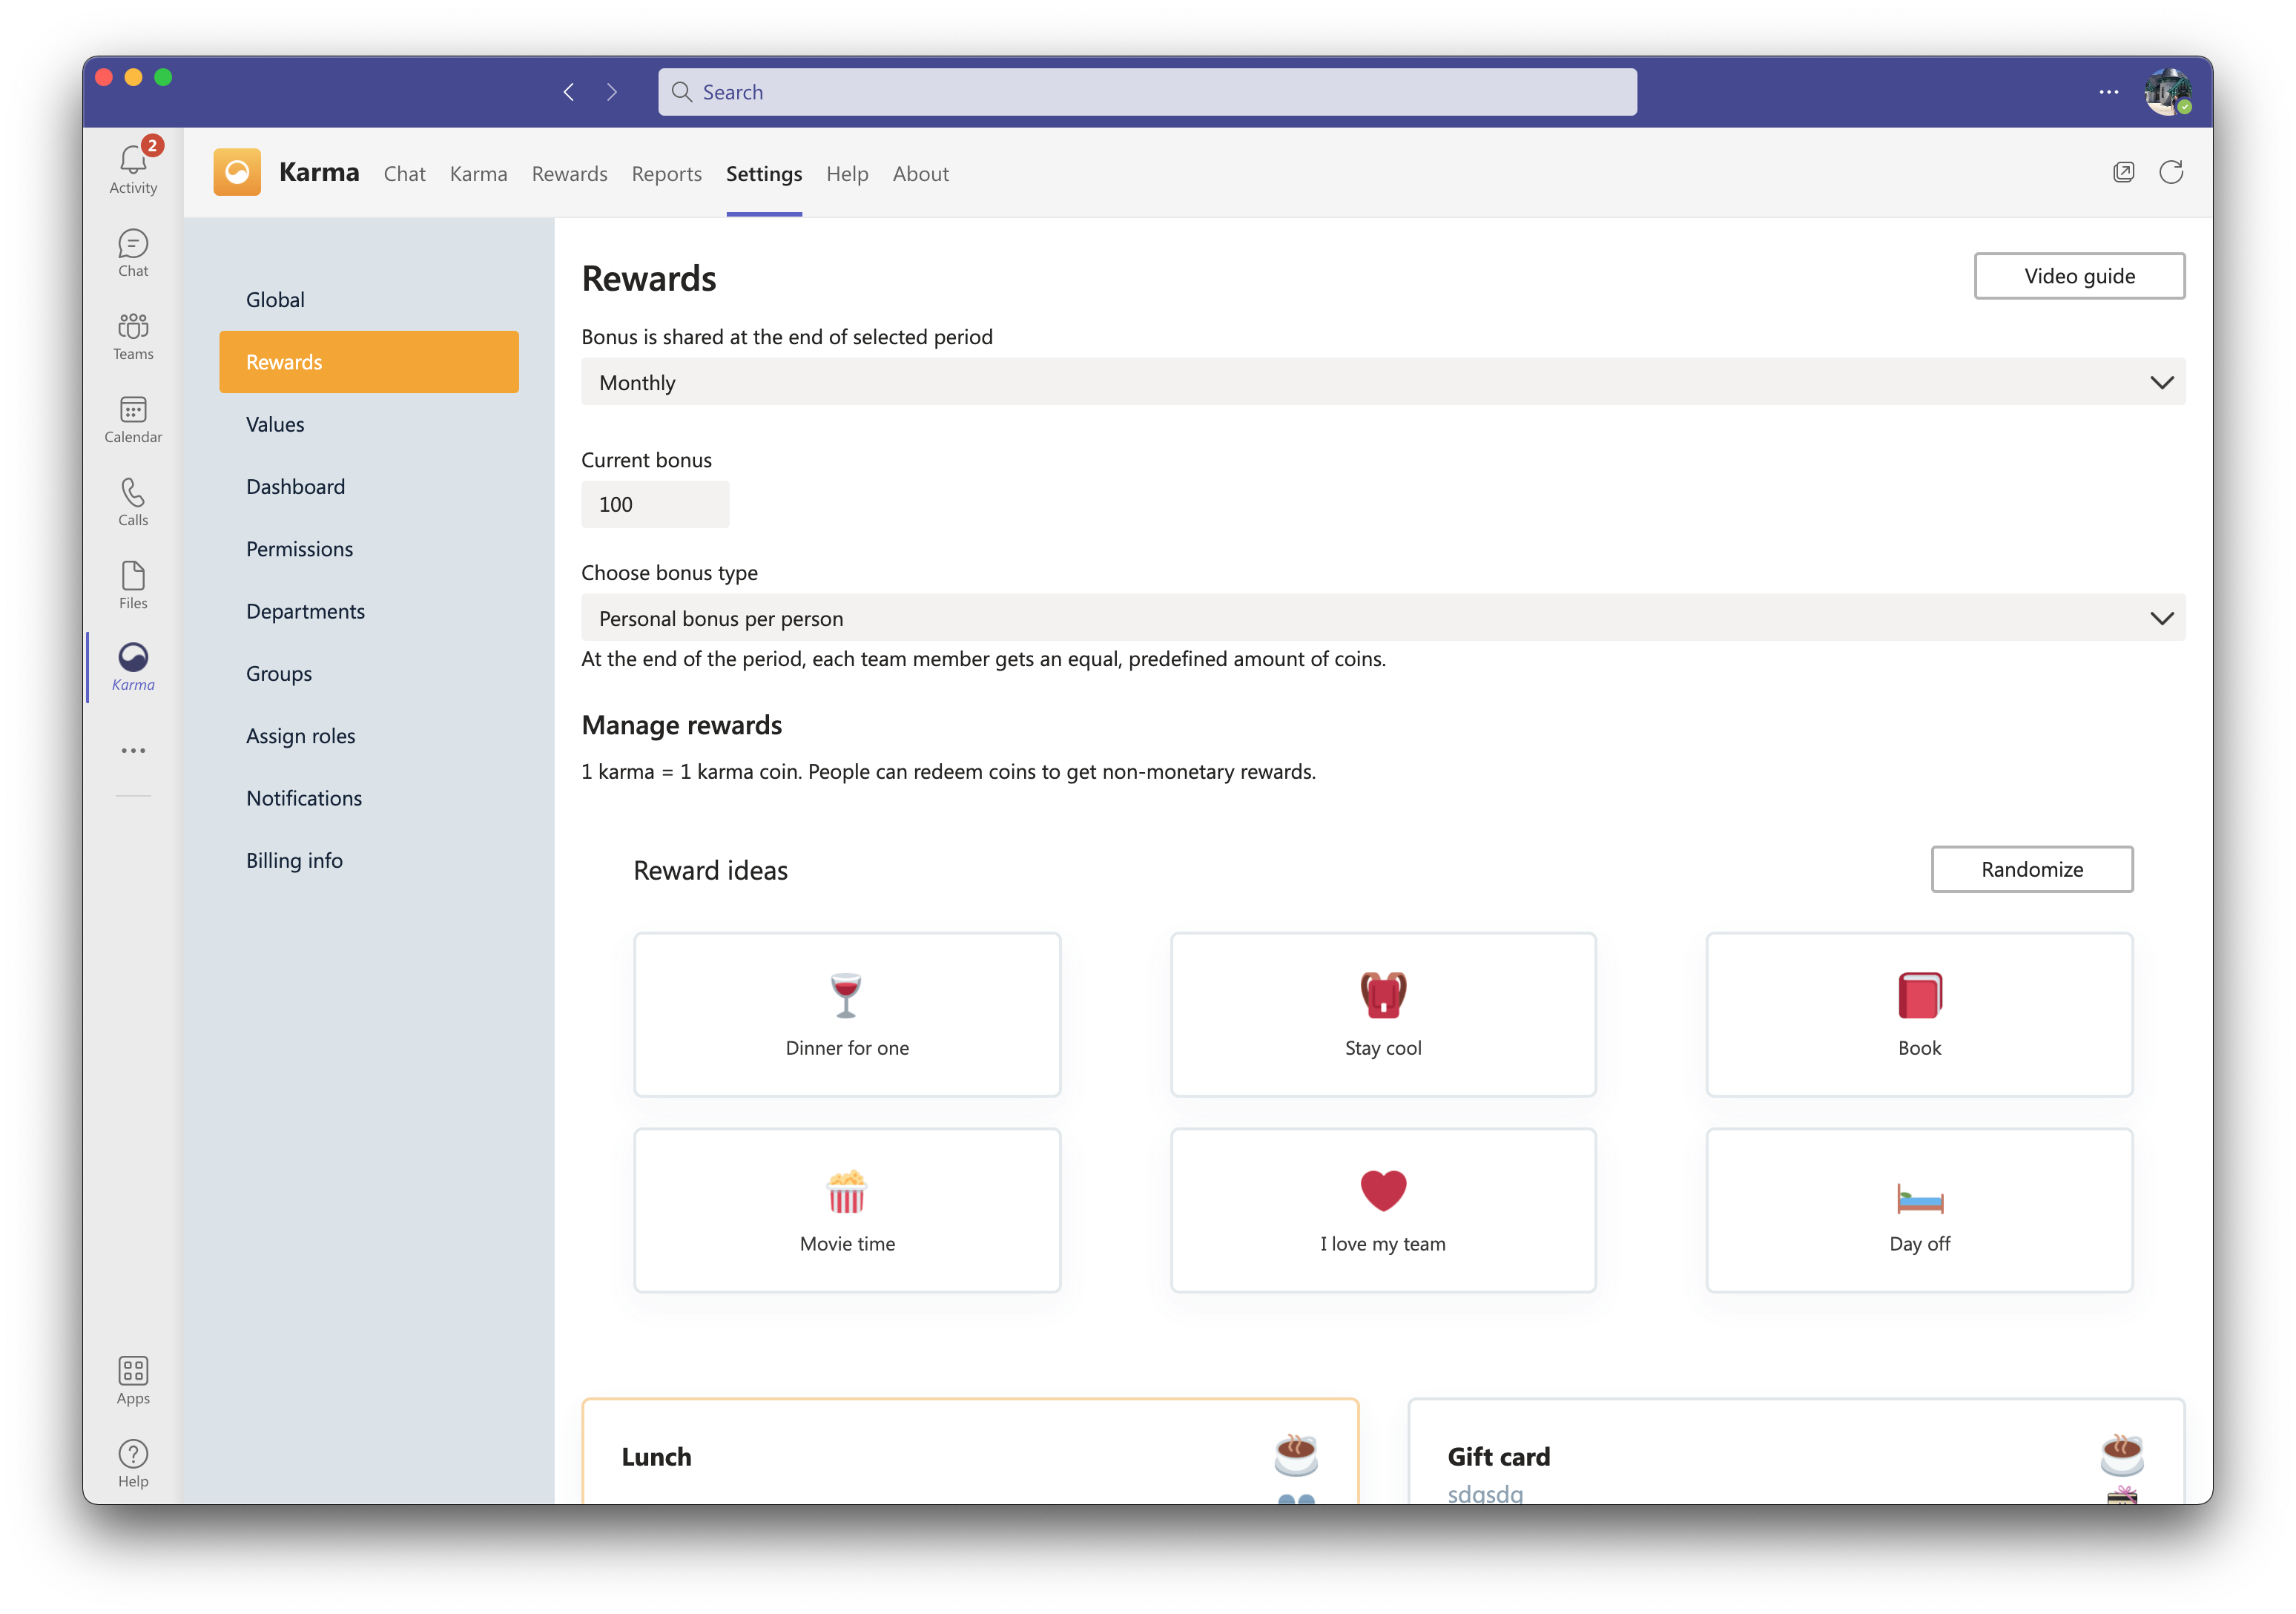The height and width of the screenshot is (1614, 2296).
Task: Click the back navigation arrow
Action: (569, 92)
